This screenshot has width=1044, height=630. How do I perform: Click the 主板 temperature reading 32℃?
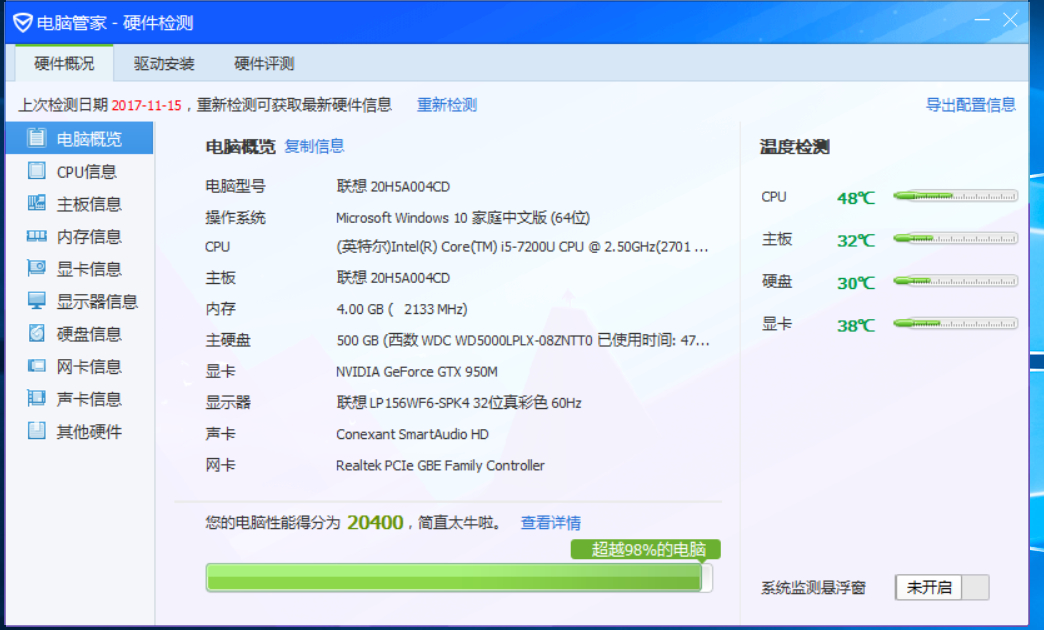coord(856,240)
